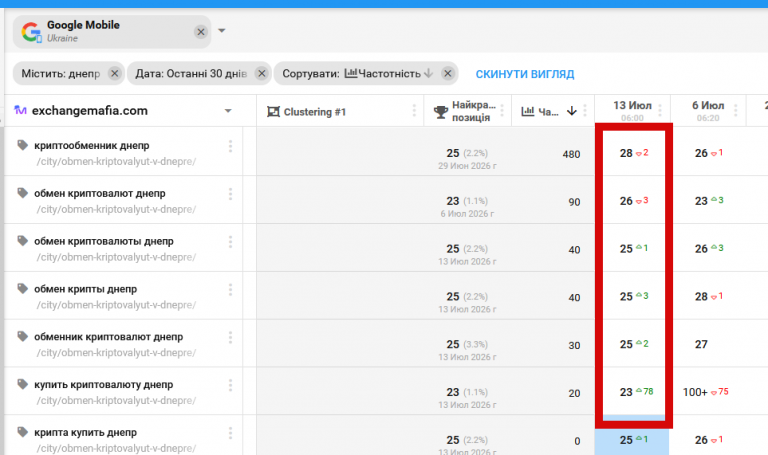Open row menu for 'обменник криптовалют днепр'
Viewport: 768px width, 455px height.
(230, 337)
